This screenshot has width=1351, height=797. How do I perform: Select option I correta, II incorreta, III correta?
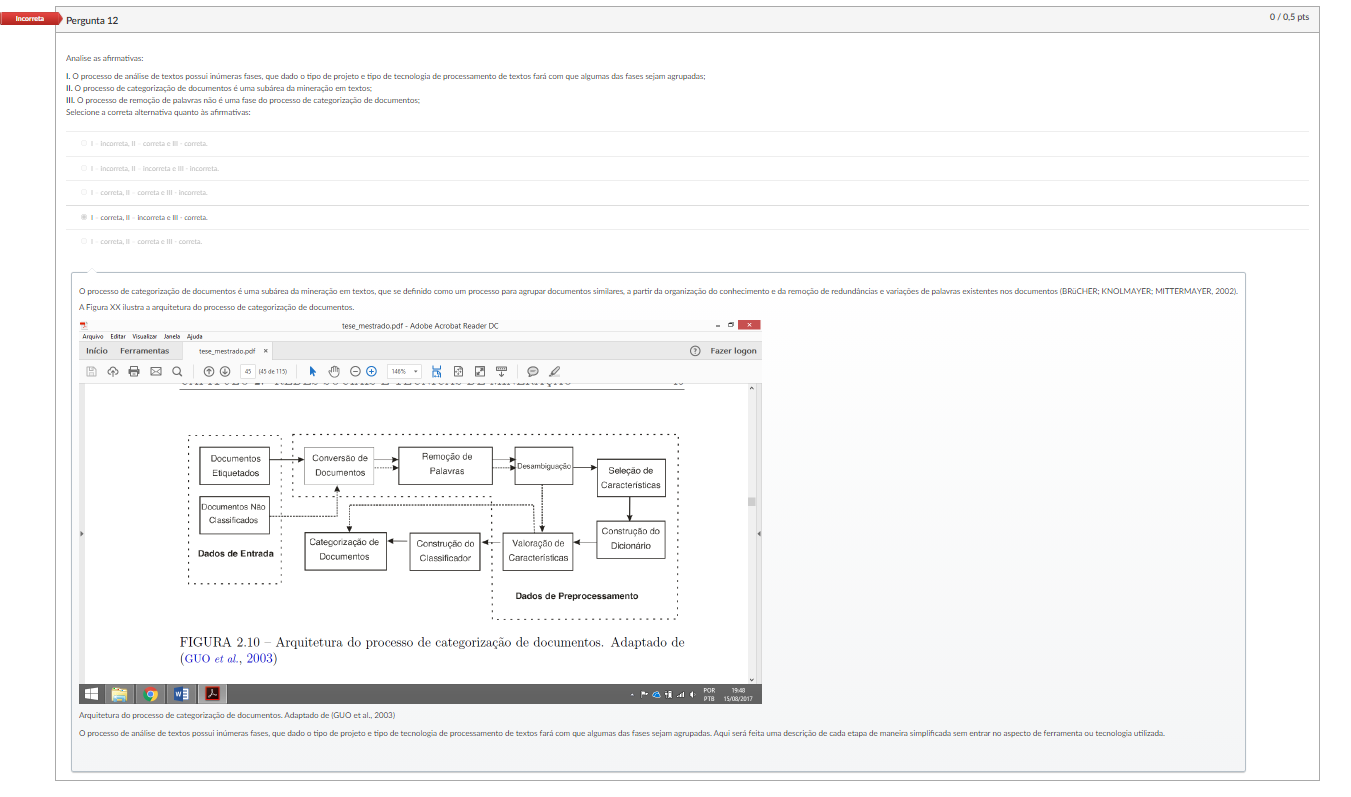84,217
